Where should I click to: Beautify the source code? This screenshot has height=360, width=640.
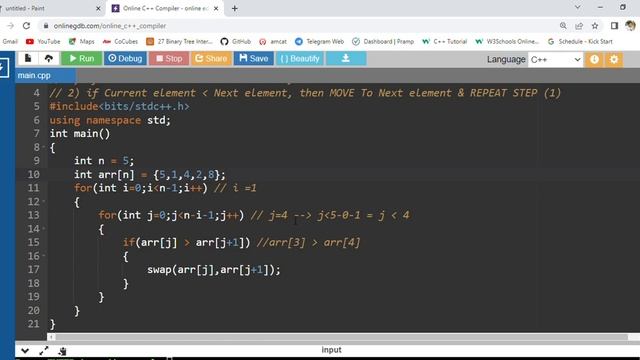pos(300,59)
